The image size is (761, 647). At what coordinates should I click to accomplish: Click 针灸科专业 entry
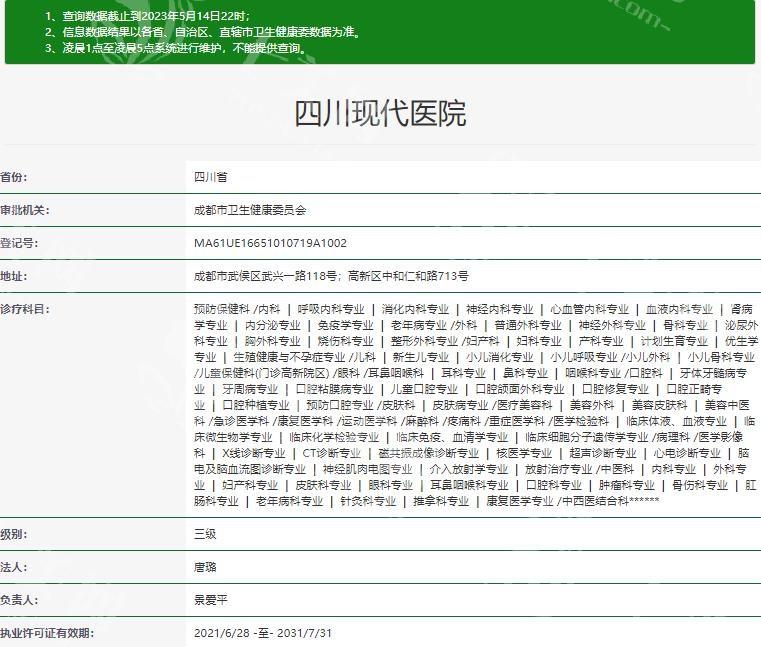tap(368, 501)
